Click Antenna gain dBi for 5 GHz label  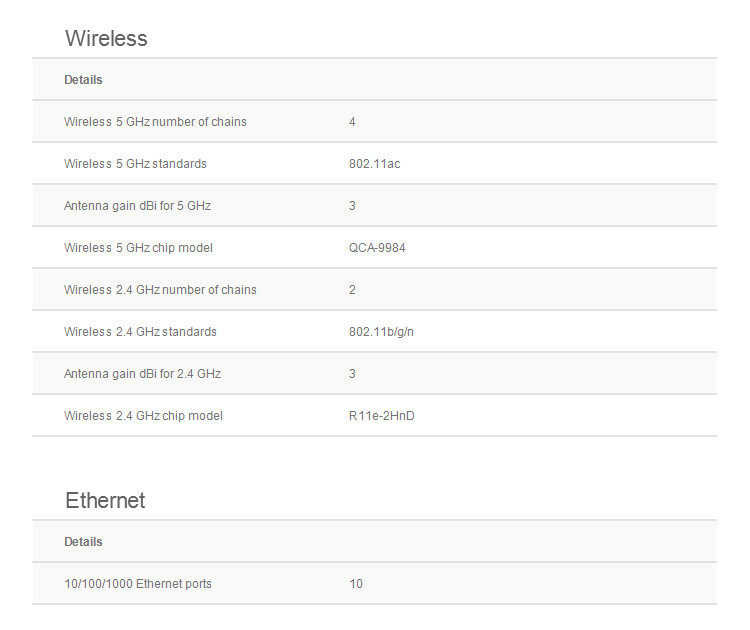pyautogui.click(x=137, y=206)
